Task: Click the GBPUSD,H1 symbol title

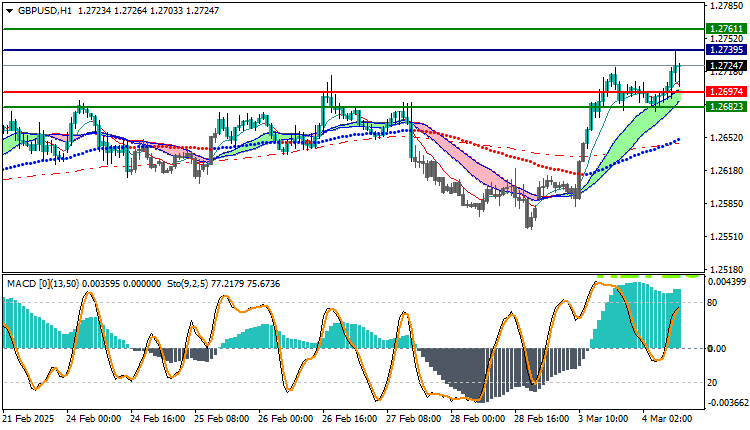Action: tap(44, 11)
